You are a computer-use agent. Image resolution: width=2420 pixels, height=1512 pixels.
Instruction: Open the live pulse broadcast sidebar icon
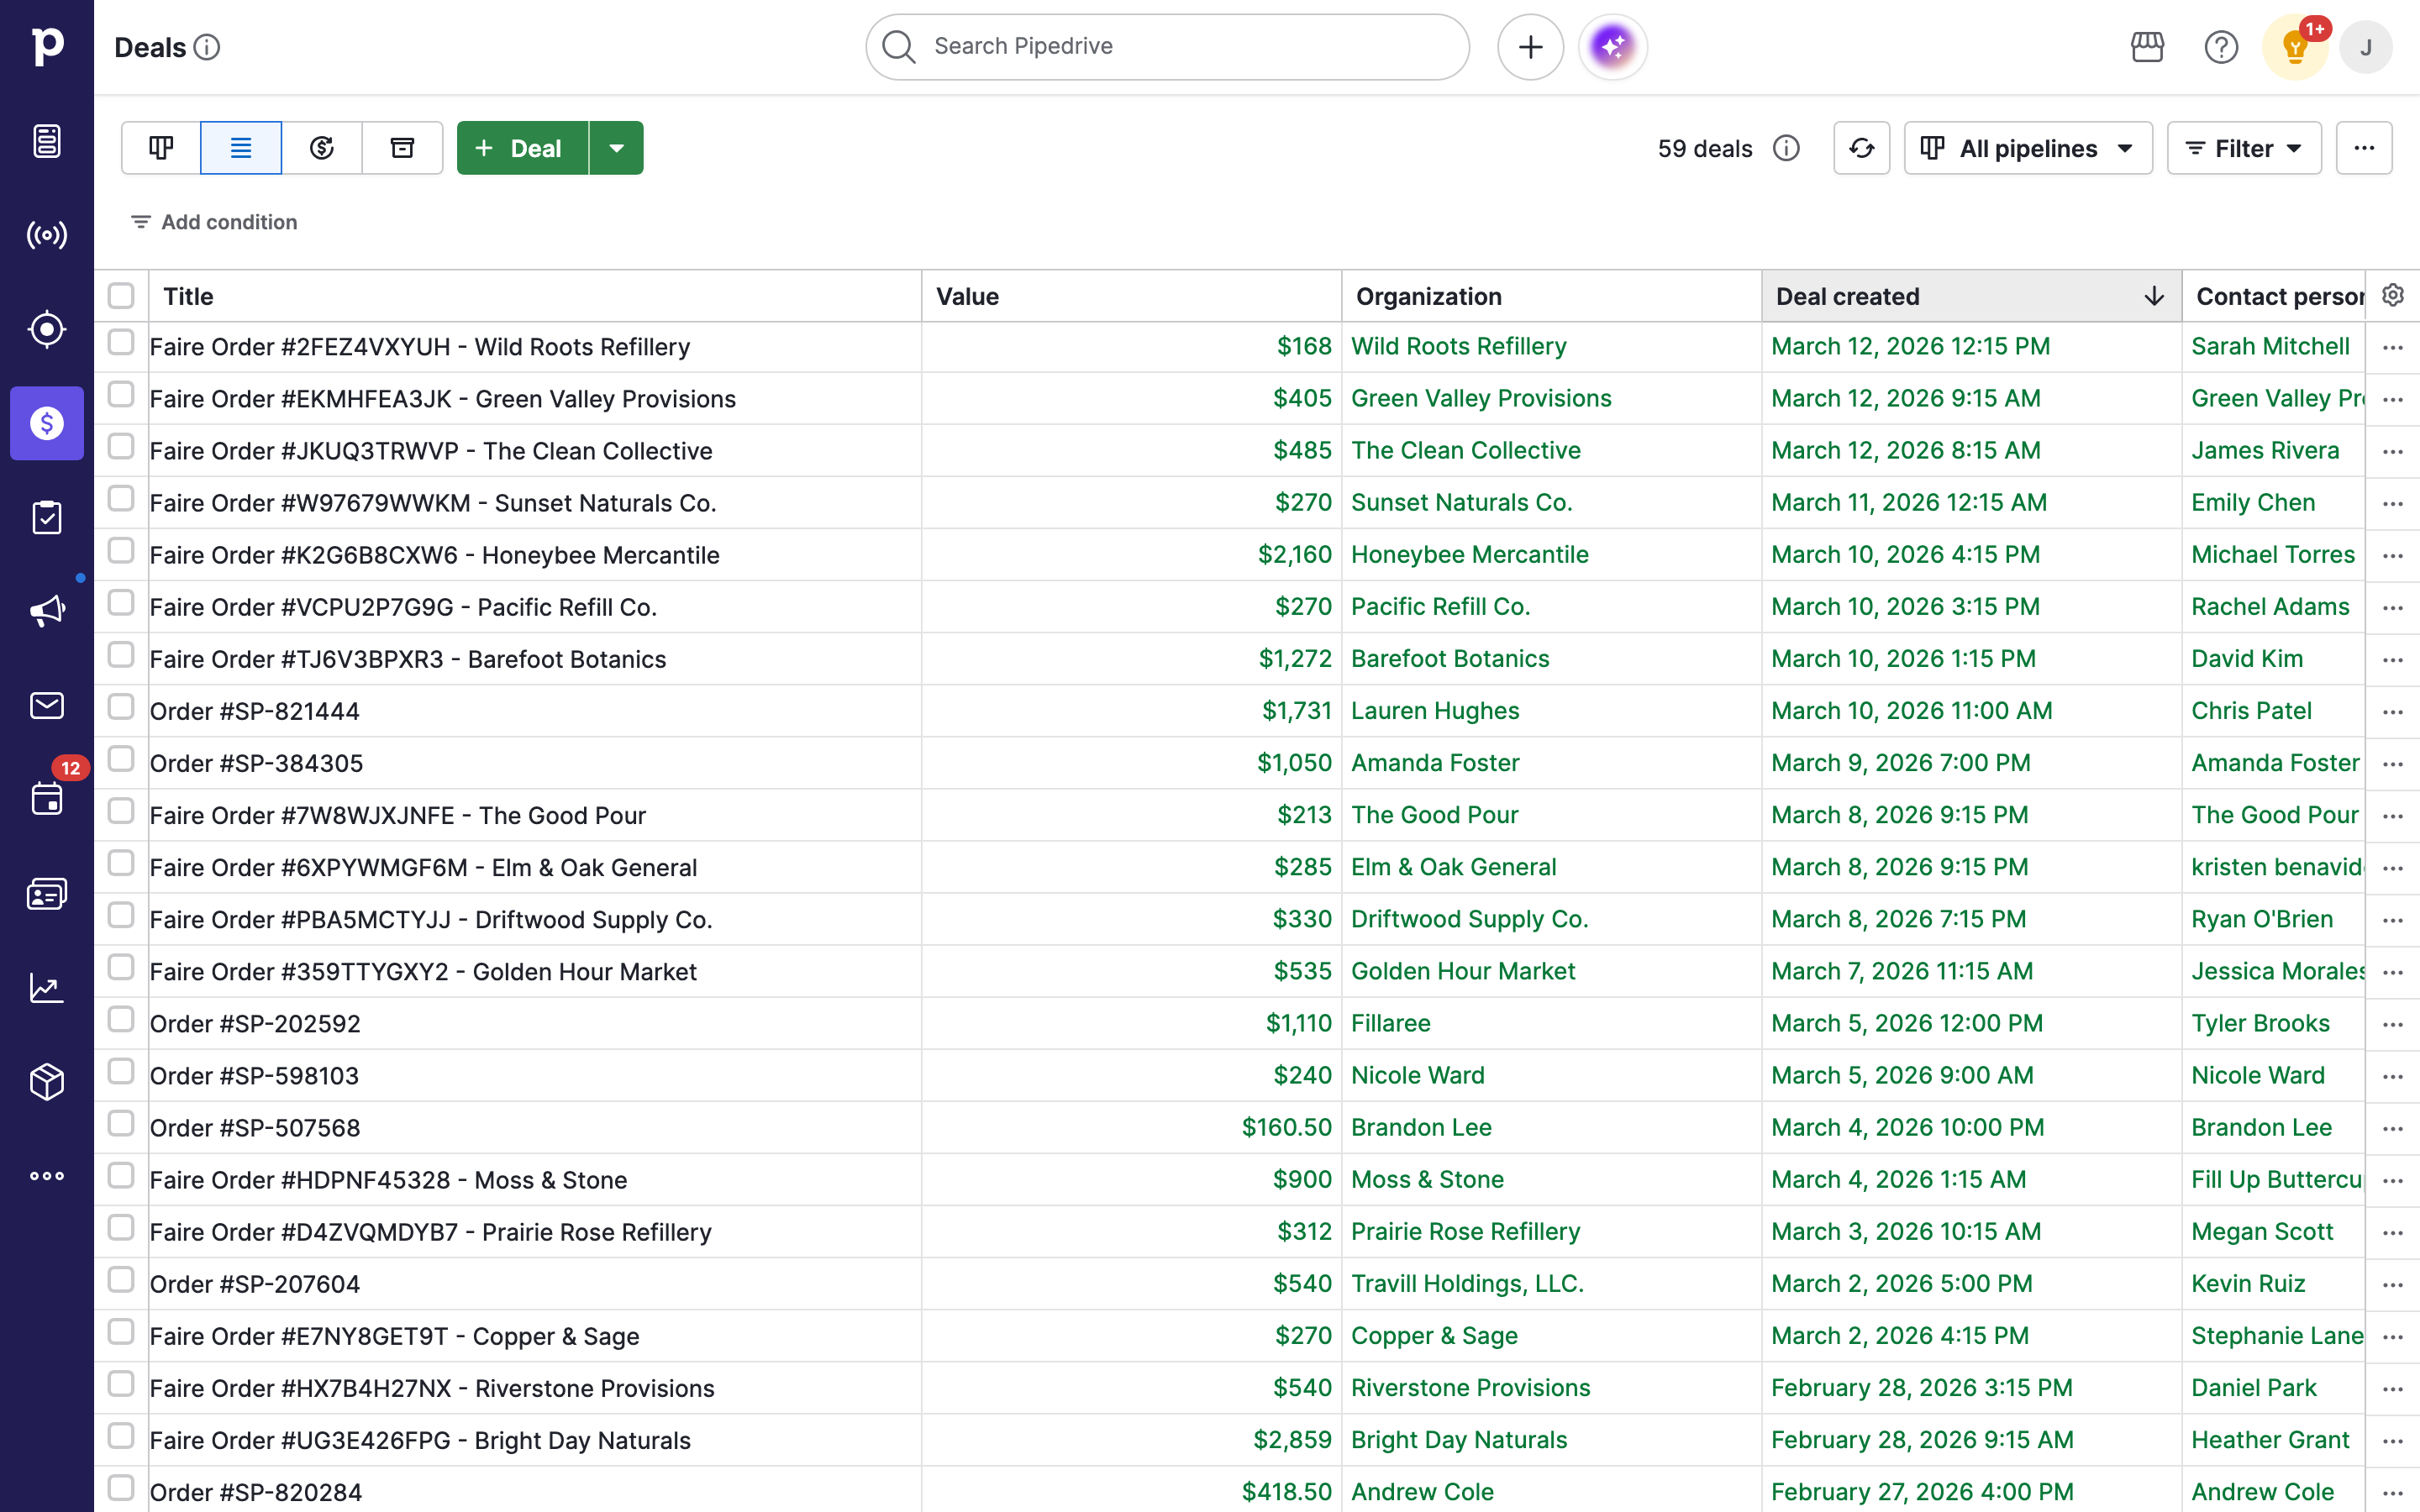(x=47, y=235)
